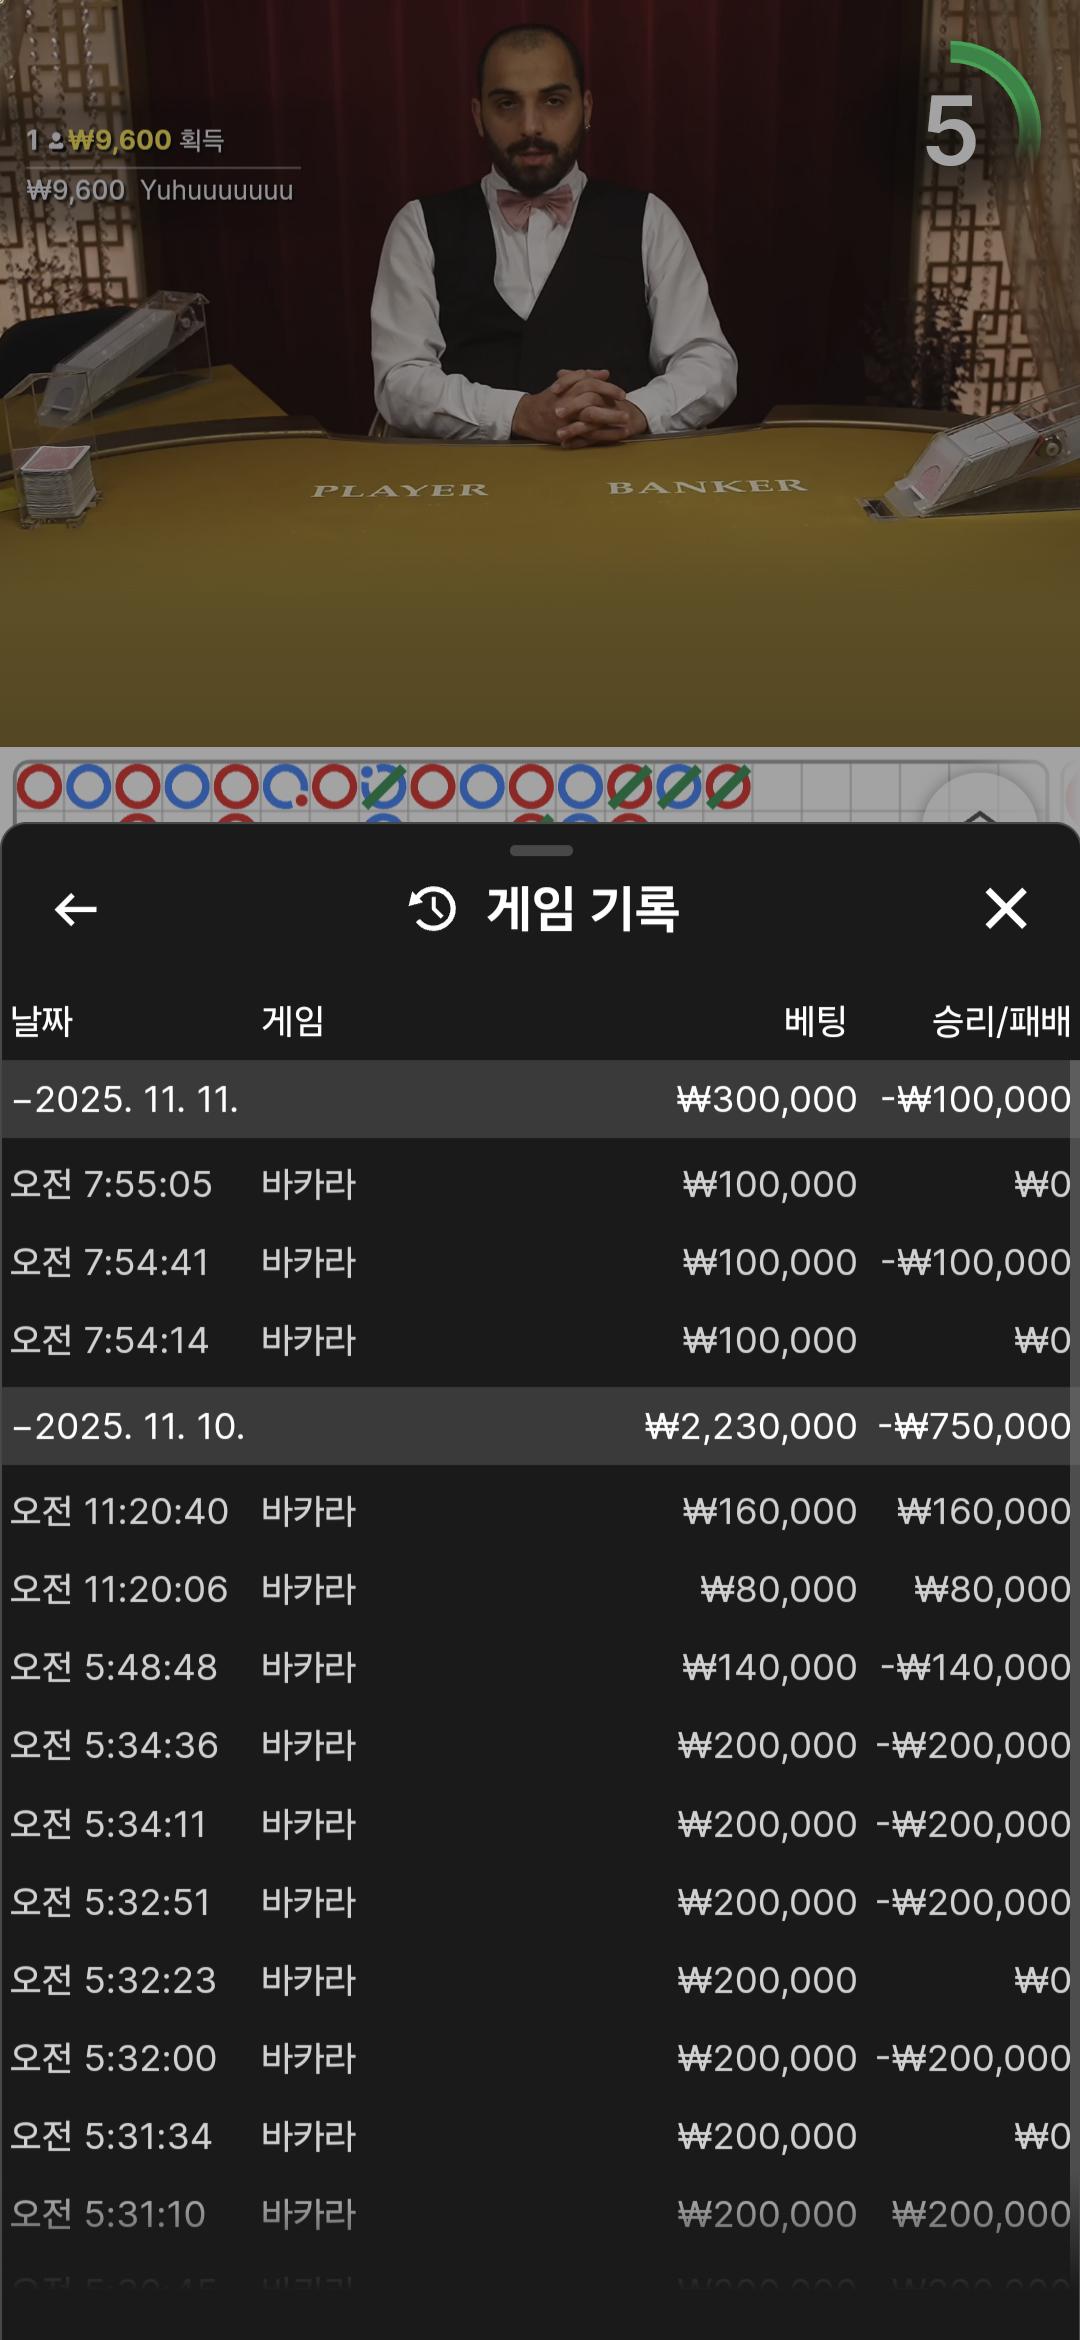Viewport: 1080px width, 2340px height.
Task: Tap the first red circle in roadmap
Action: (x=40, y=787)
